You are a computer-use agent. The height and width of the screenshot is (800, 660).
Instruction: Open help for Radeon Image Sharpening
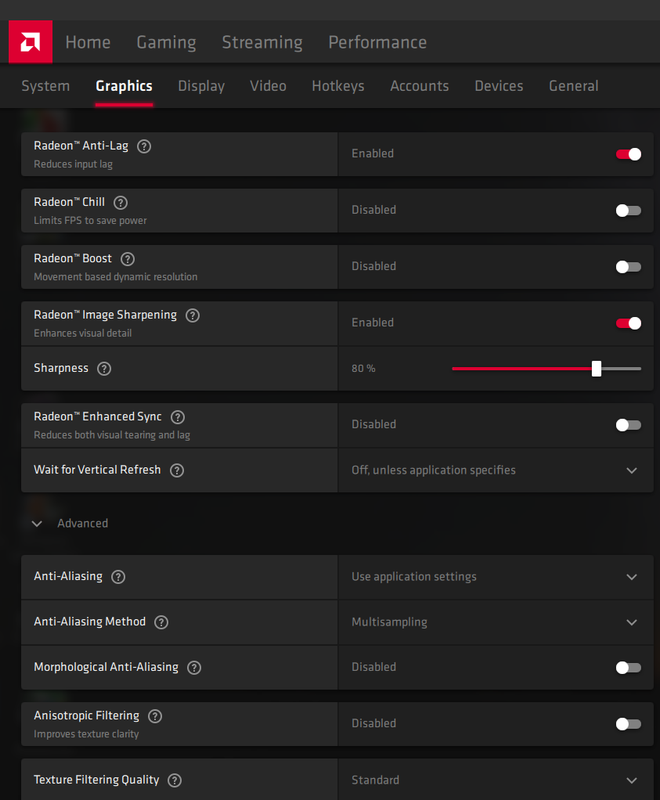193,315
